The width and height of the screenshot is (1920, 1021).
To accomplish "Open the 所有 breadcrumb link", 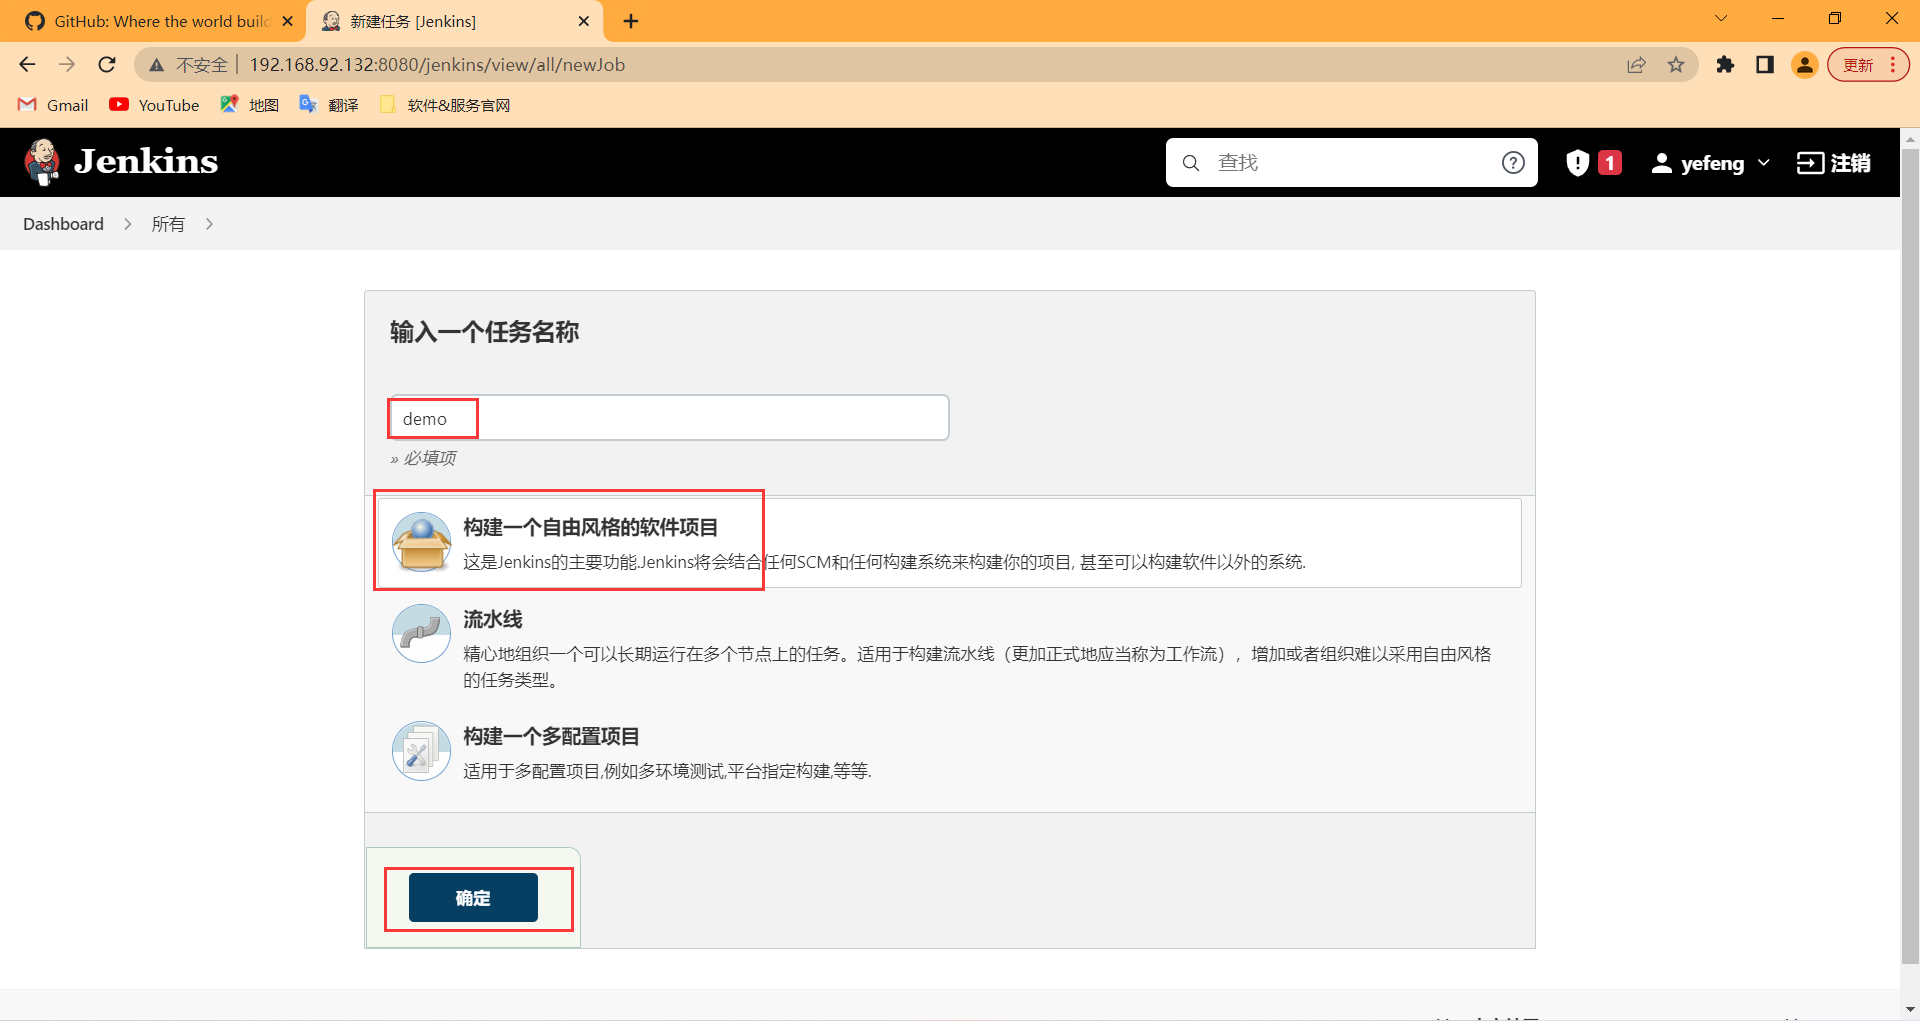I will click(x=168, y=224).
